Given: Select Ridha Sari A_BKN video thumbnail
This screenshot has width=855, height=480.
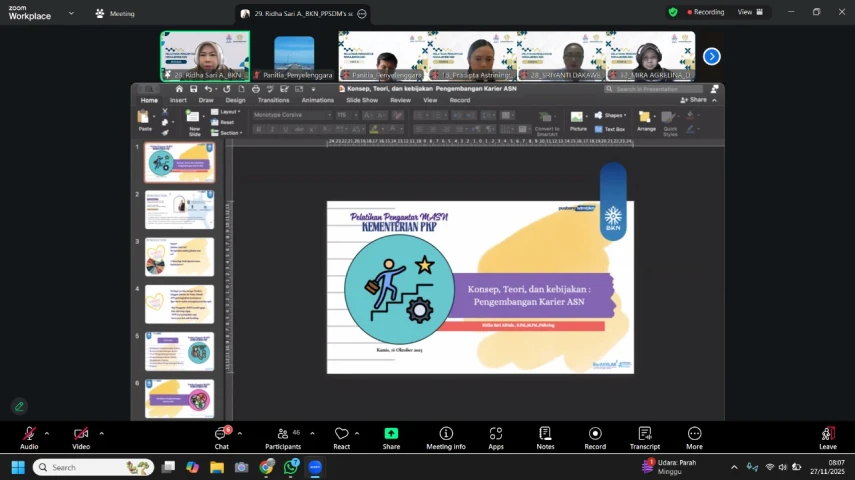Looking at the screenshot, I should [x=205, y=56].
